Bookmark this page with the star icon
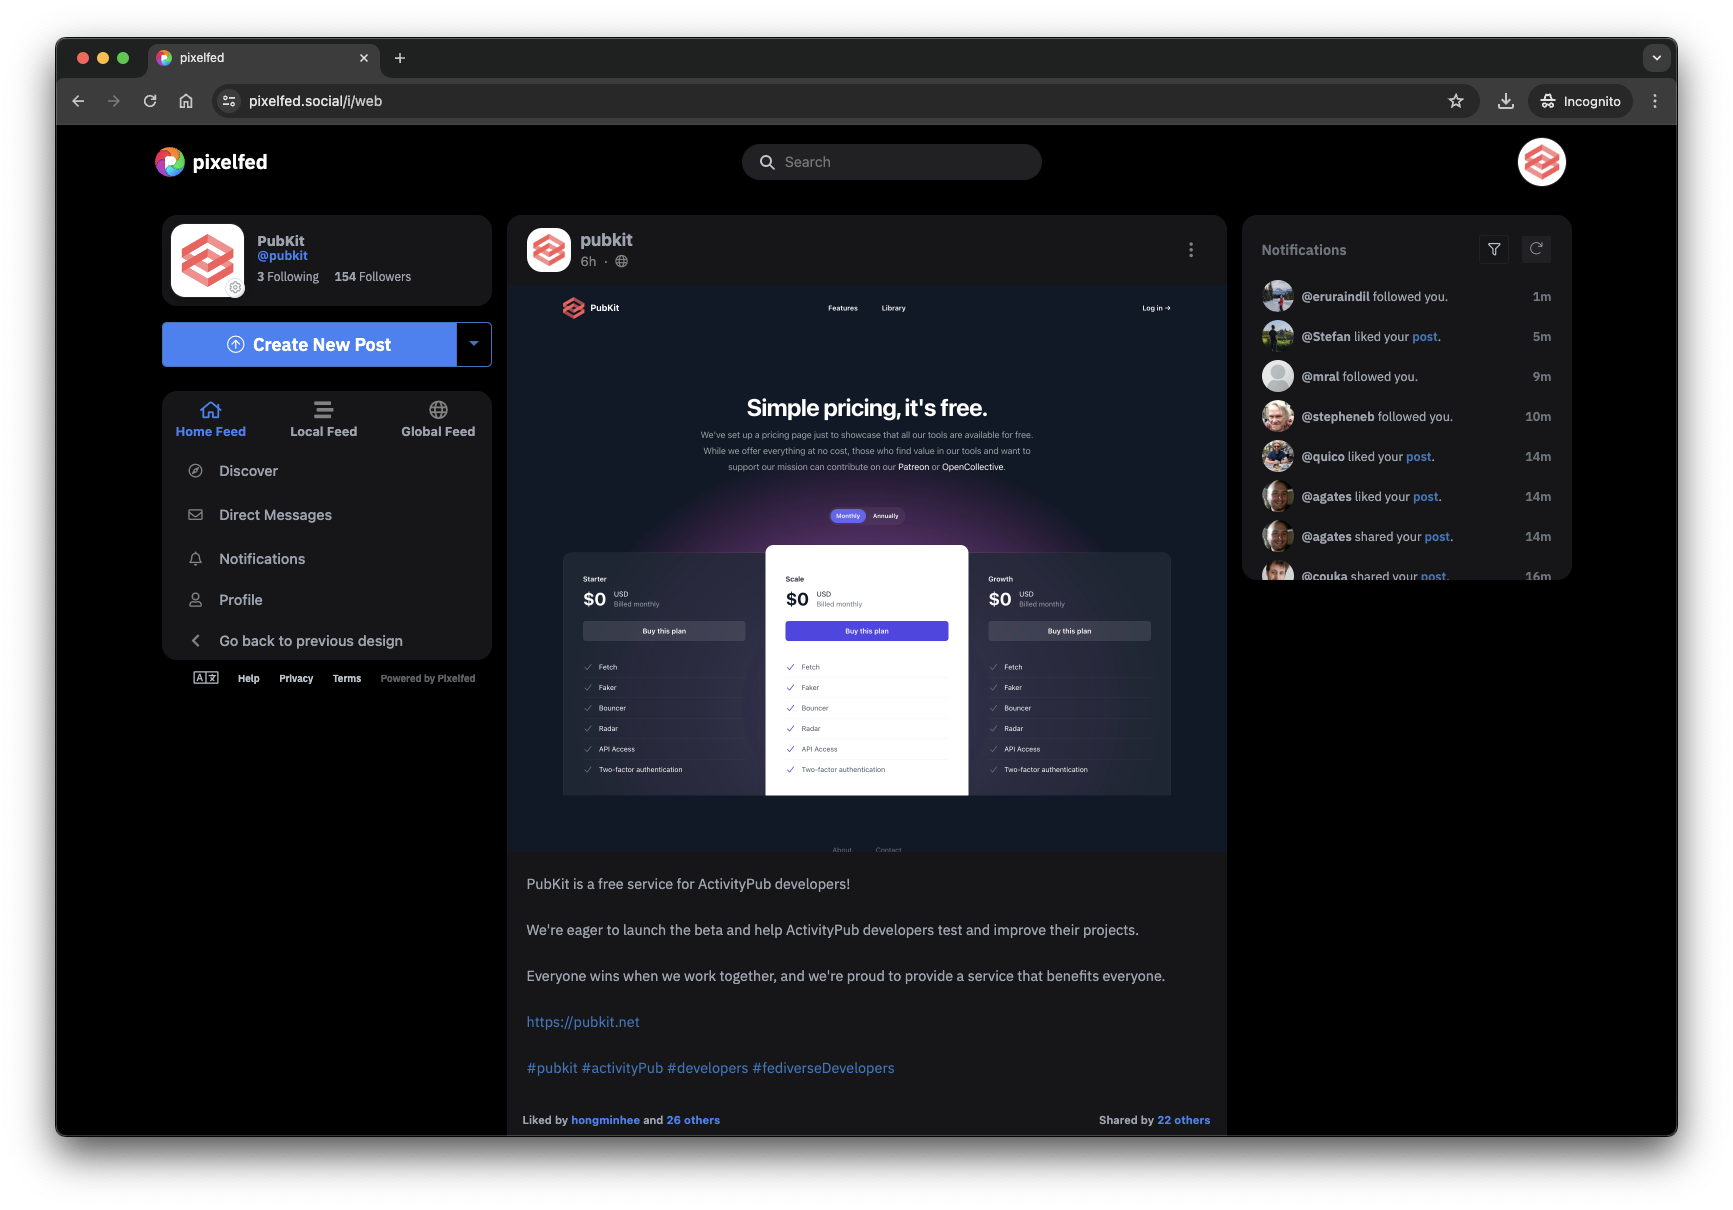Viewport: 1733px width, 1210px height. (x=1456, y=101)
